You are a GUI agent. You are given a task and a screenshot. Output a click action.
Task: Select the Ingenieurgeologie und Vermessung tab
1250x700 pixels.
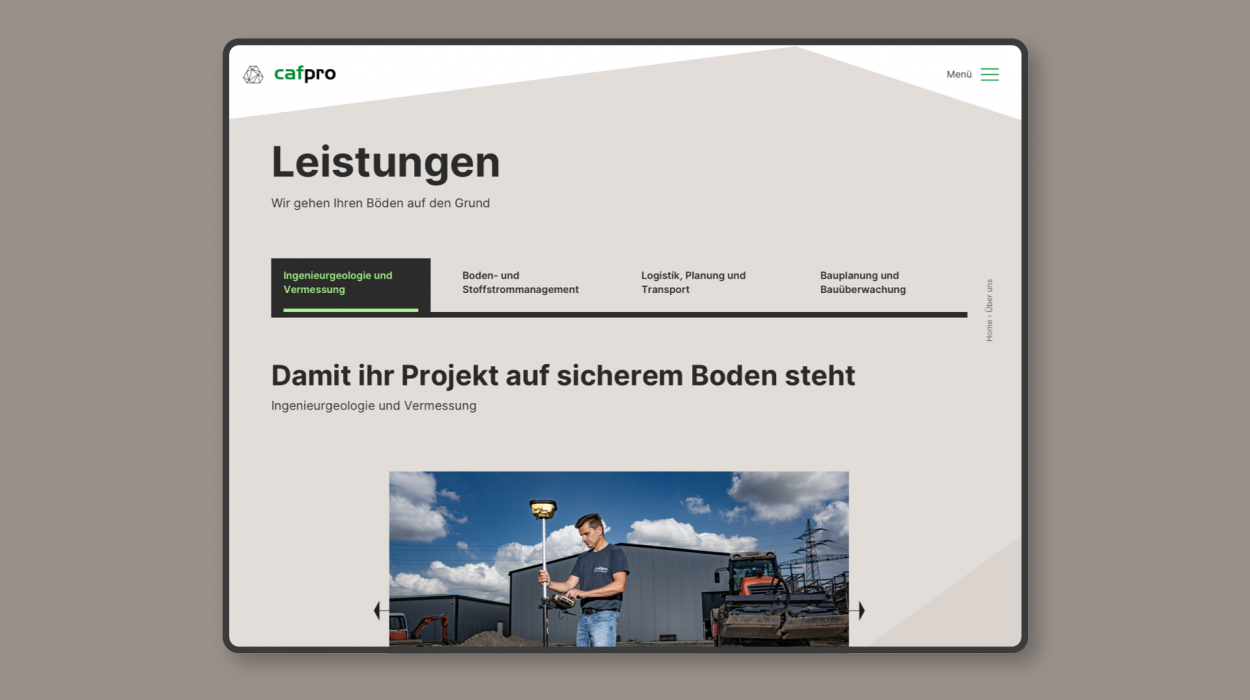[351, 286]
